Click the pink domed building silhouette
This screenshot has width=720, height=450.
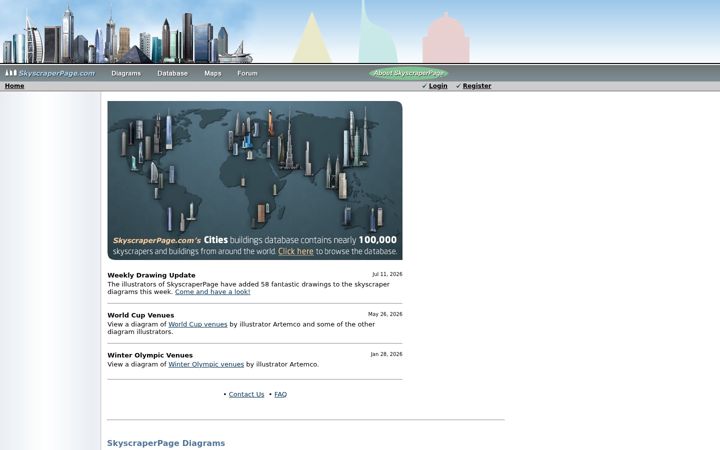click(446, 39)
